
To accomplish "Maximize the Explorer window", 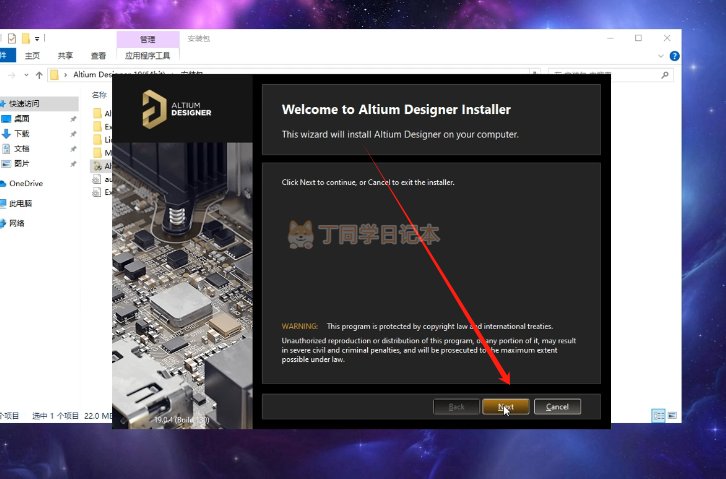I will 638,38.
